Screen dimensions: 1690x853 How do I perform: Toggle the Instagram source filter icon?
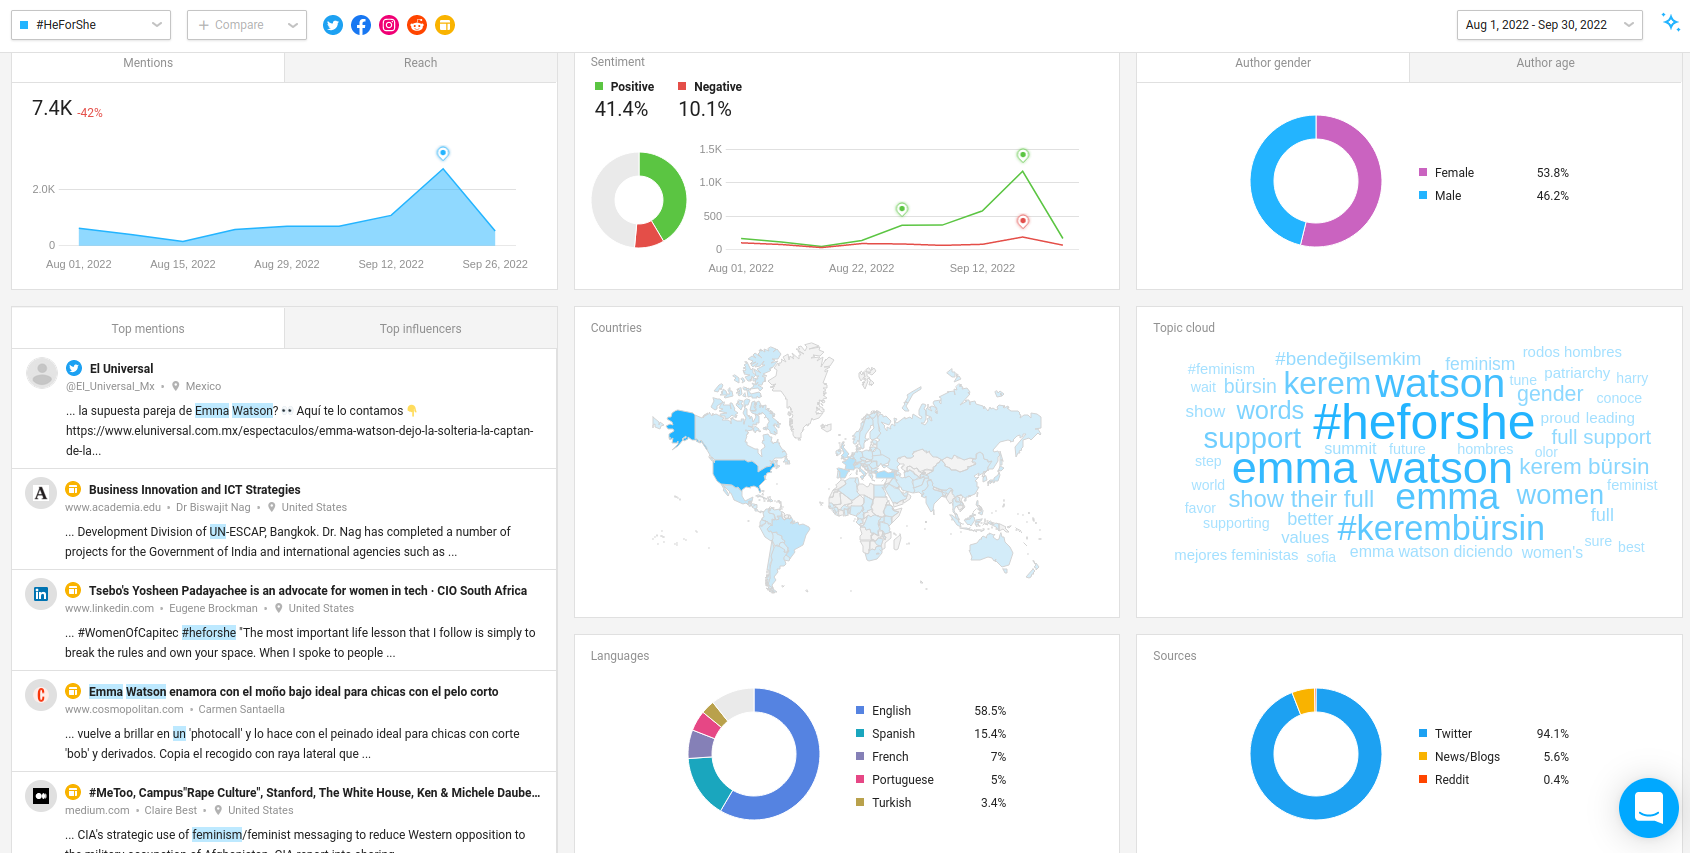click(389, 25)
